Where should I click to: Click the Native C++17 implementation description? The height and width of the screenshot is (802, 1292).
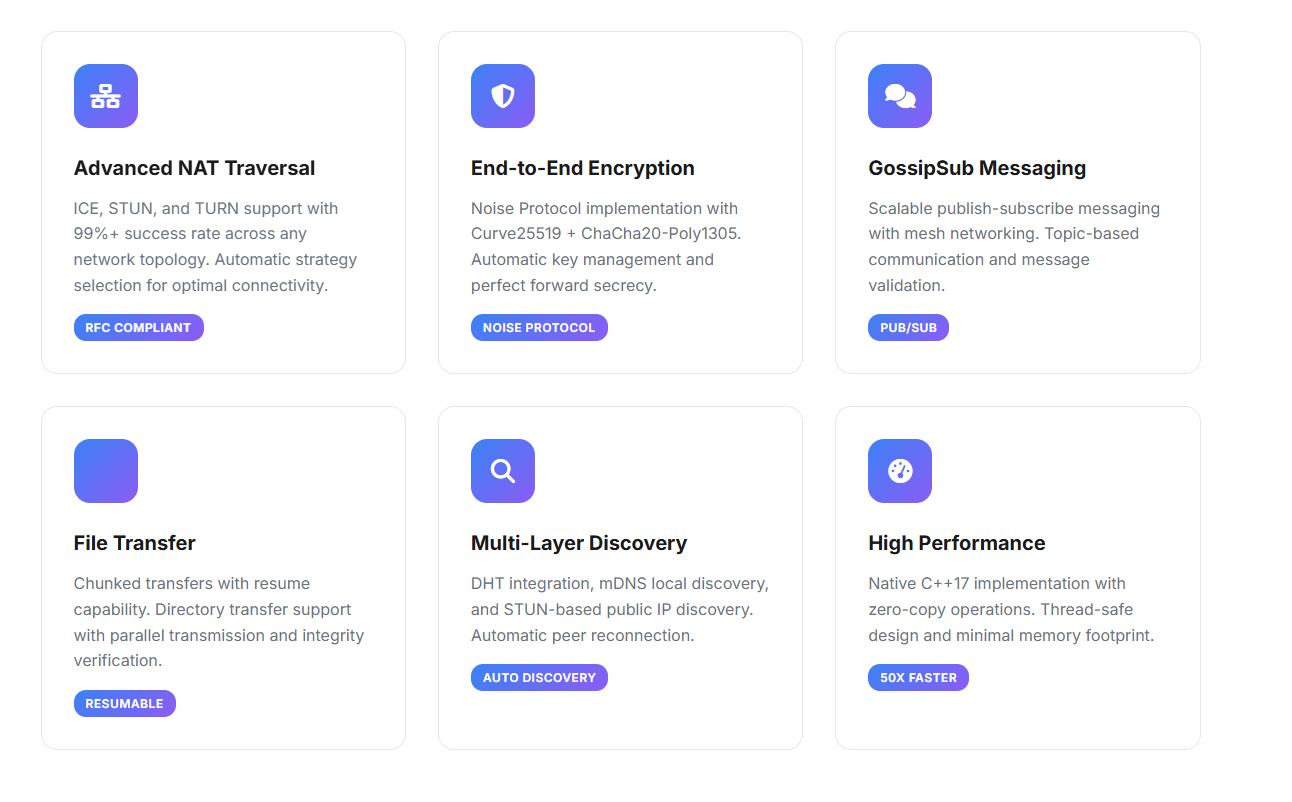click(1010, 609)
